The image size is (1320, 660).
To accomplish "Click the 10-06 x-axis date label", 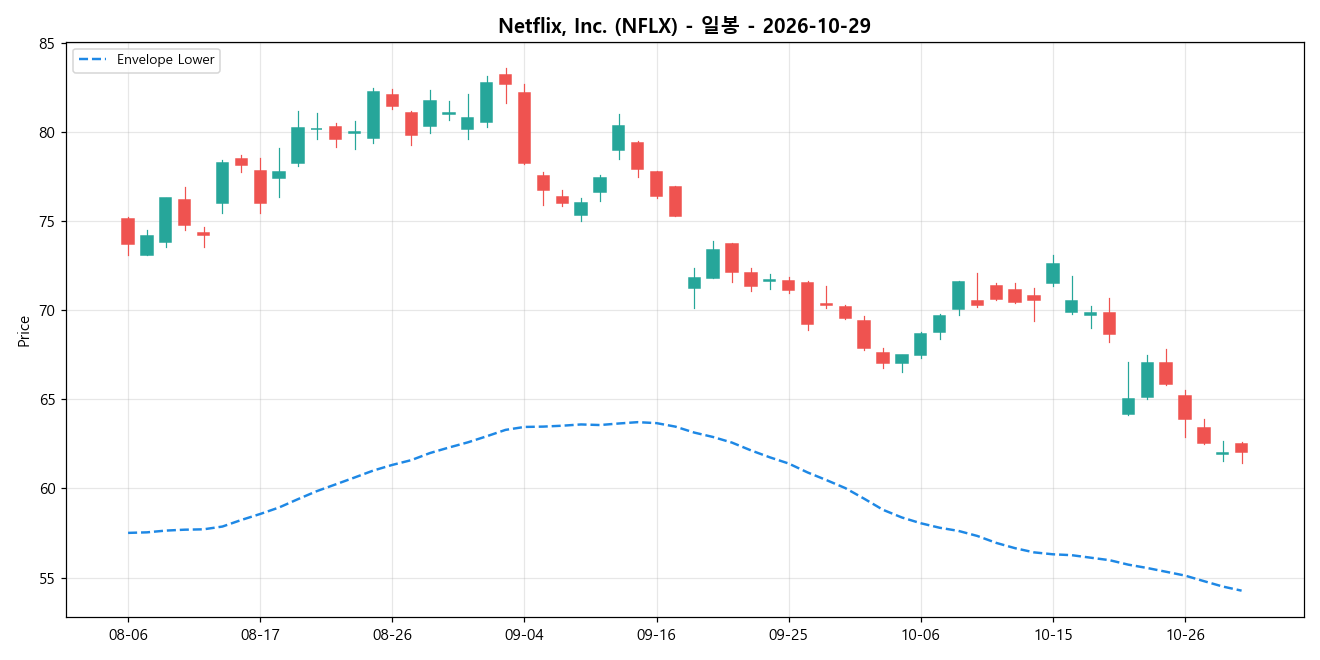I will click(x=920, y=634).
